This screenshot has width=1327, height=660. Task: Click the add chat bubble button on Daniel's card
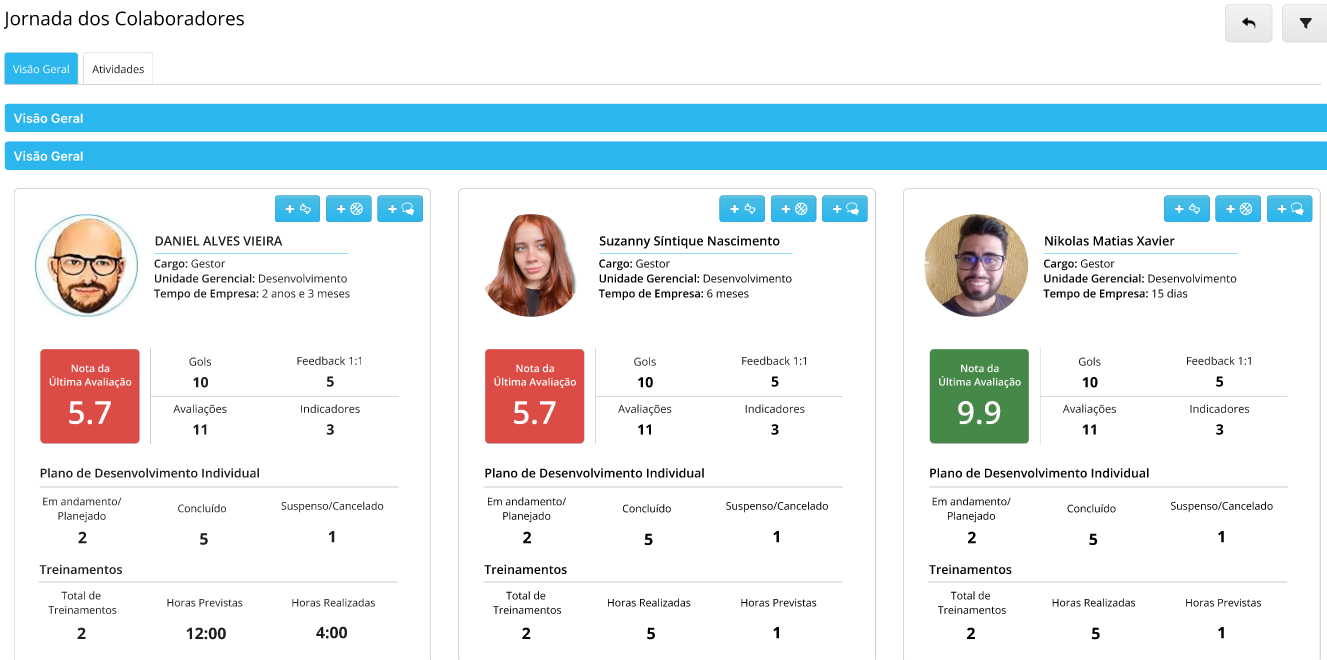[400, 209]
